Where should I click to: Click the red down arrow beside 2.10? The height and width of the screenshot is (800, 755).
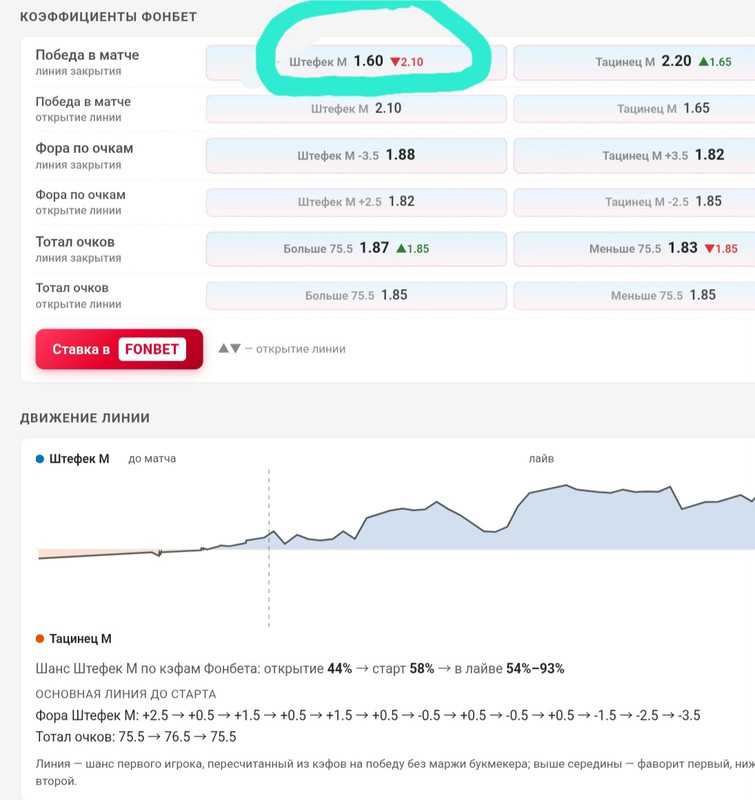395,62
